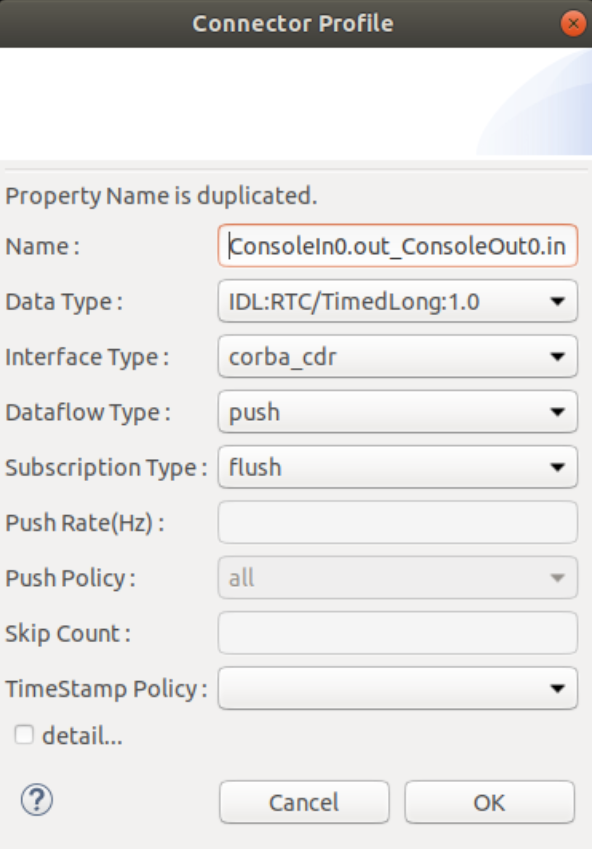This screenshot has width=592, height=849.
Task: Enable the detail... checkbox
Action: [24, 735]
